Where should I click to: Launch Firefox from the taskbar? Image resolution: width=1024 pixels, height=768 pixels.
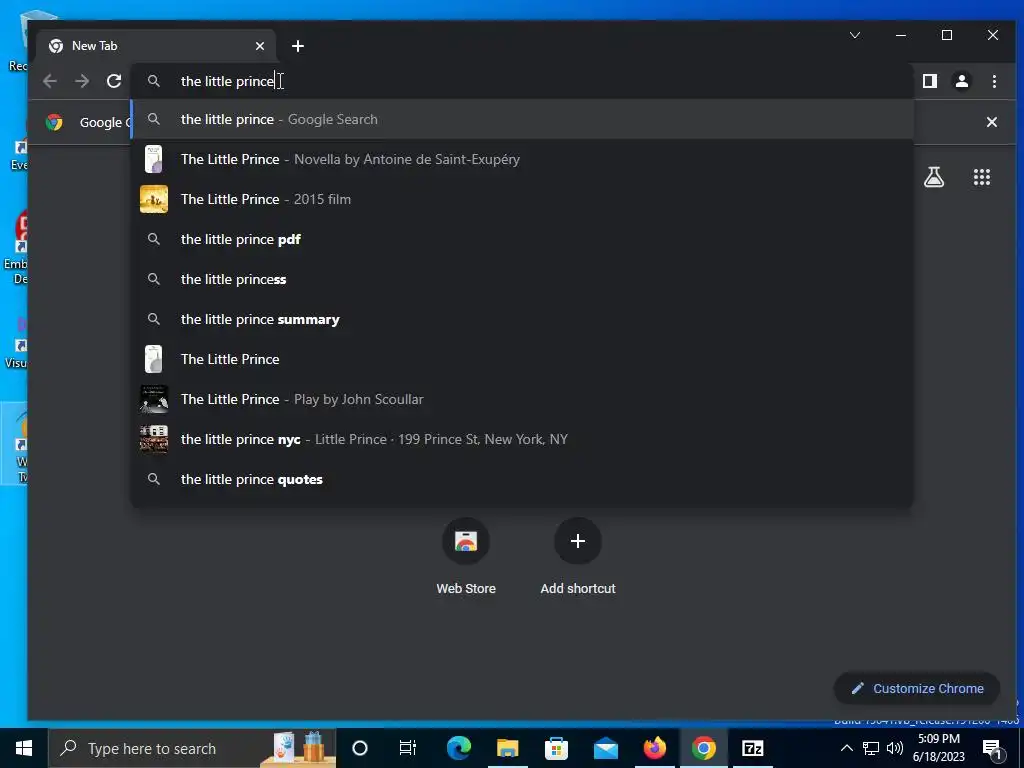pos(654,748)
